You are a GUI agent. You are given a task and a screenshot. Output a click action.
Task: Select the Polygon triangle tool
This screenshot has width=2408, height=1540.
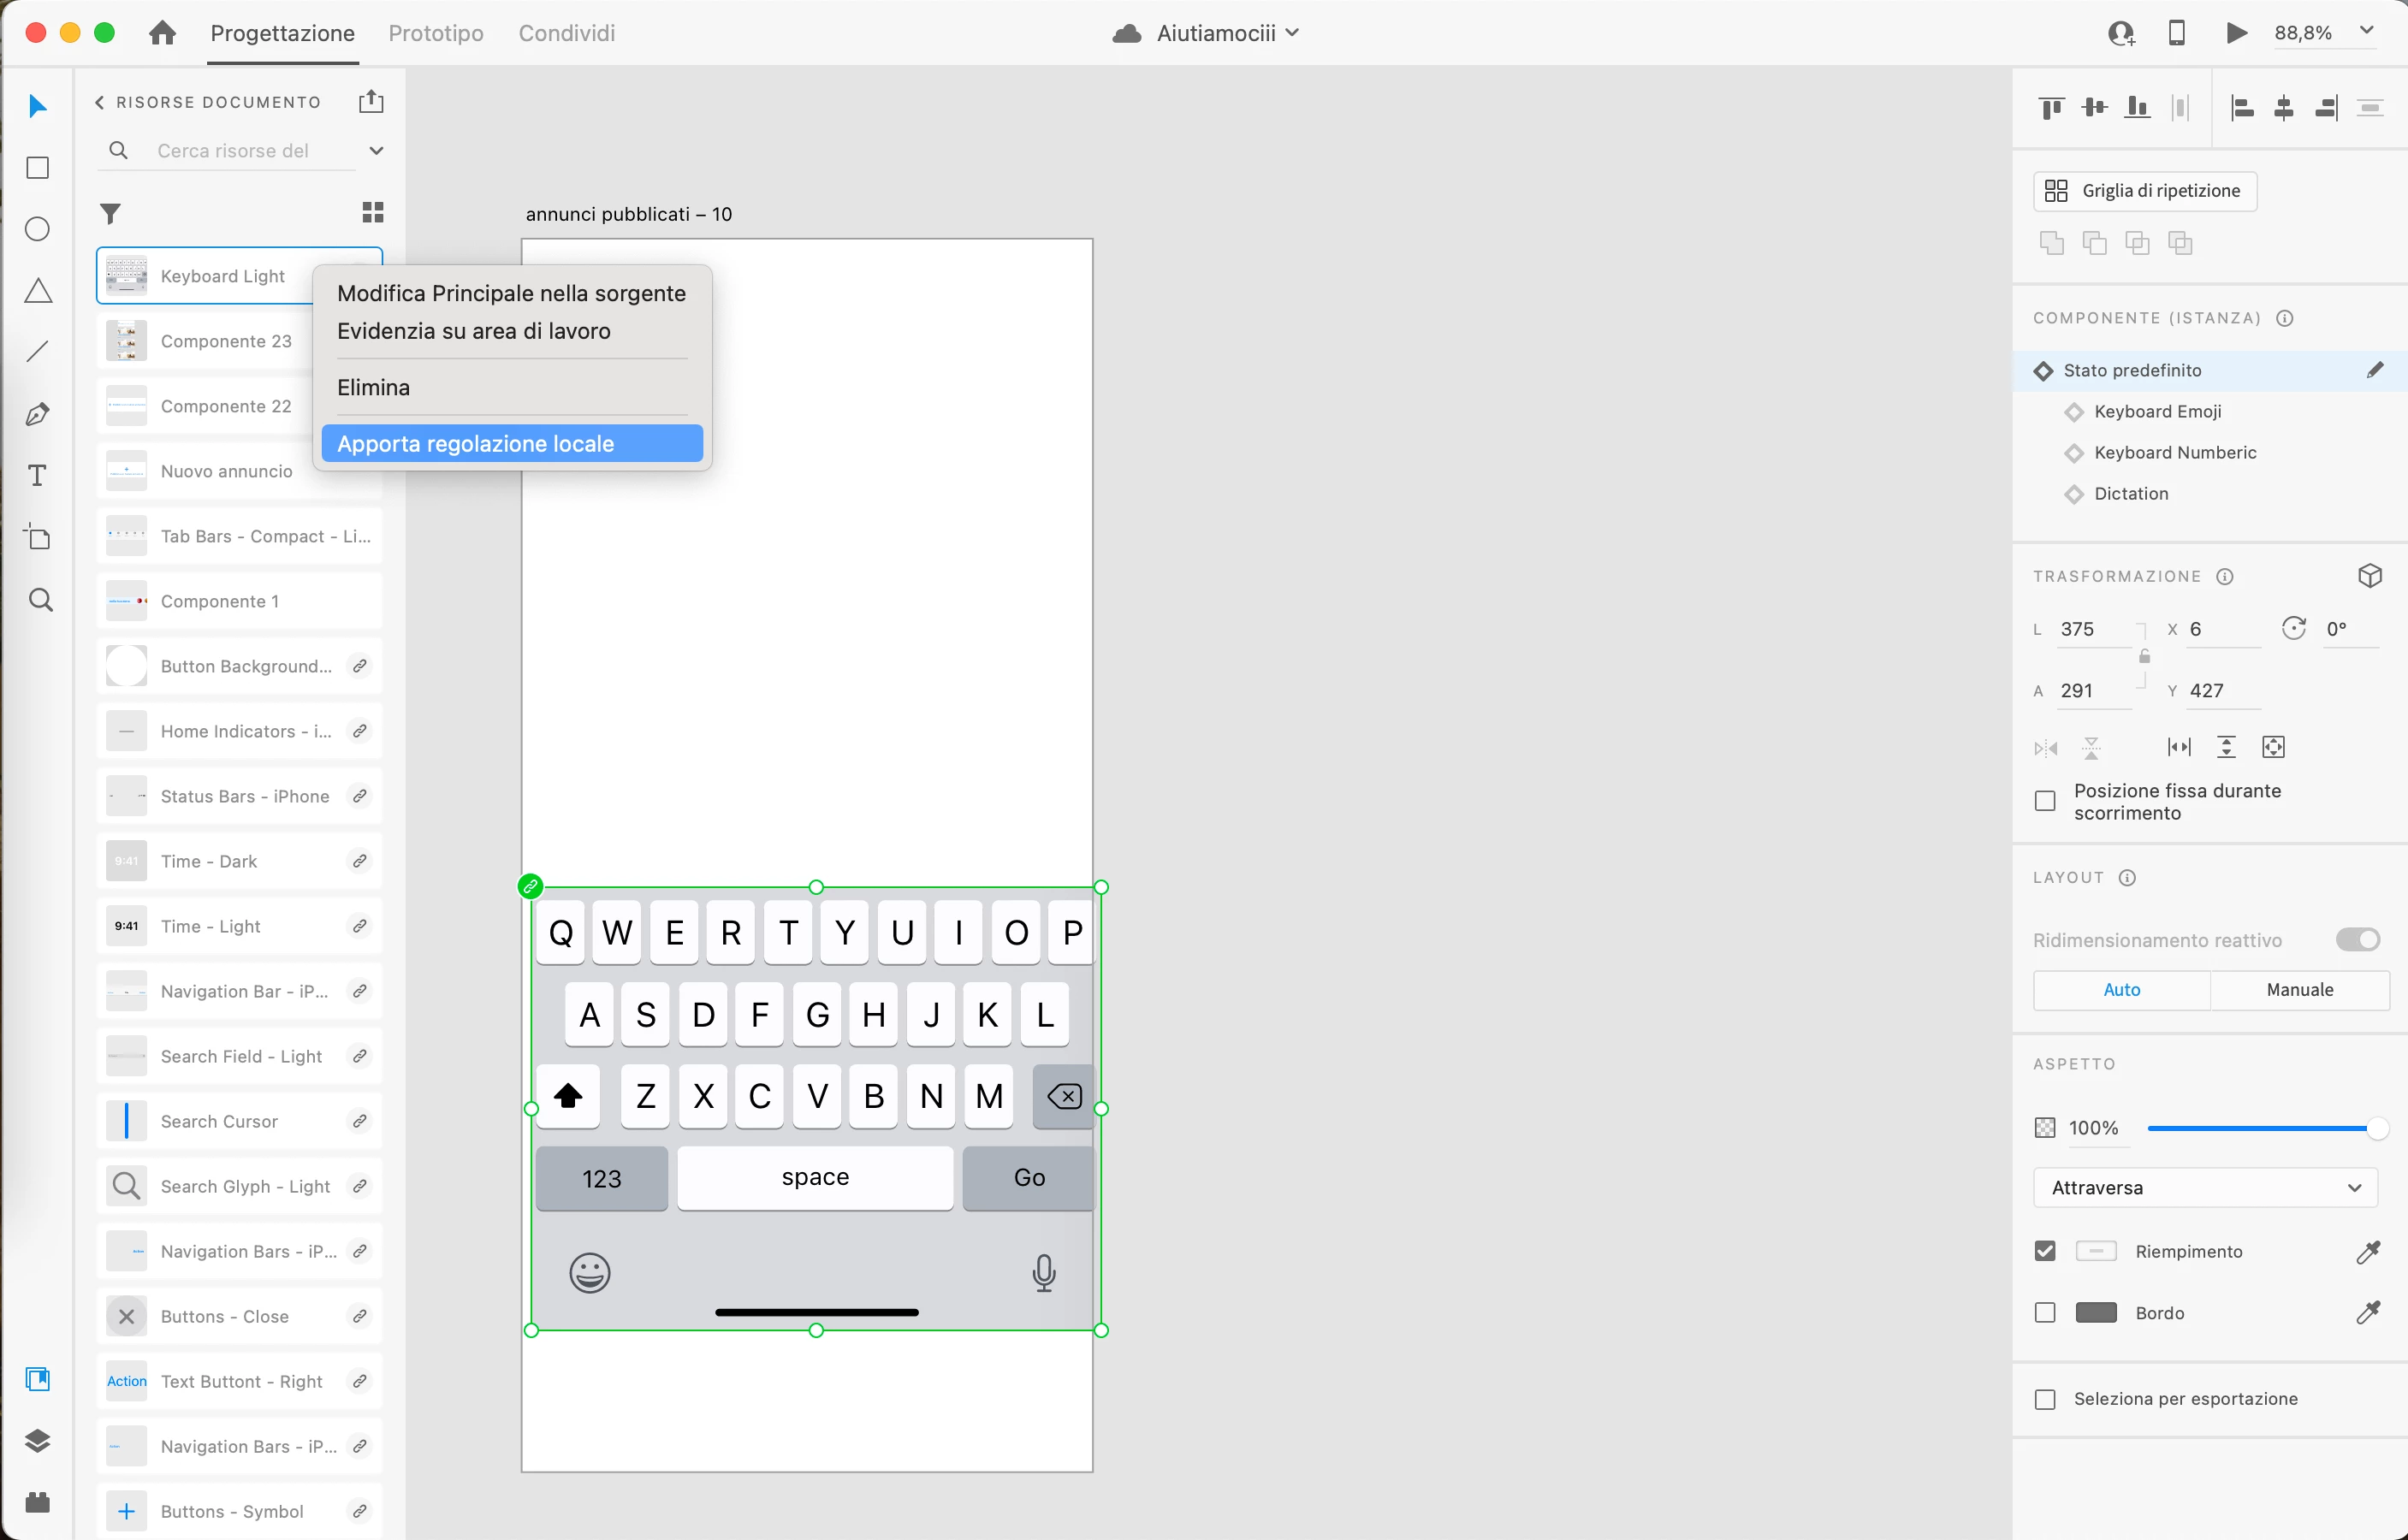click(38, 291)
